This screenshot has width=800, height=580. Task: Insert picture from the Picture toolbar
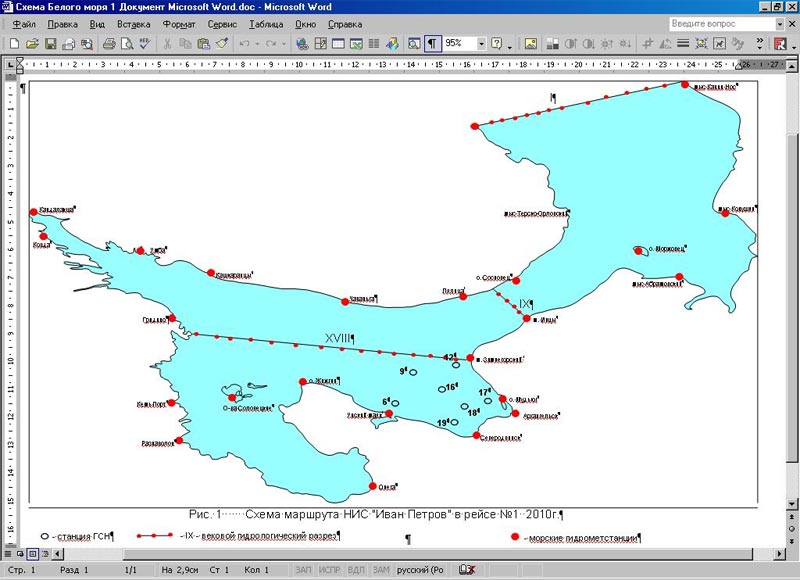coord(530,44)
